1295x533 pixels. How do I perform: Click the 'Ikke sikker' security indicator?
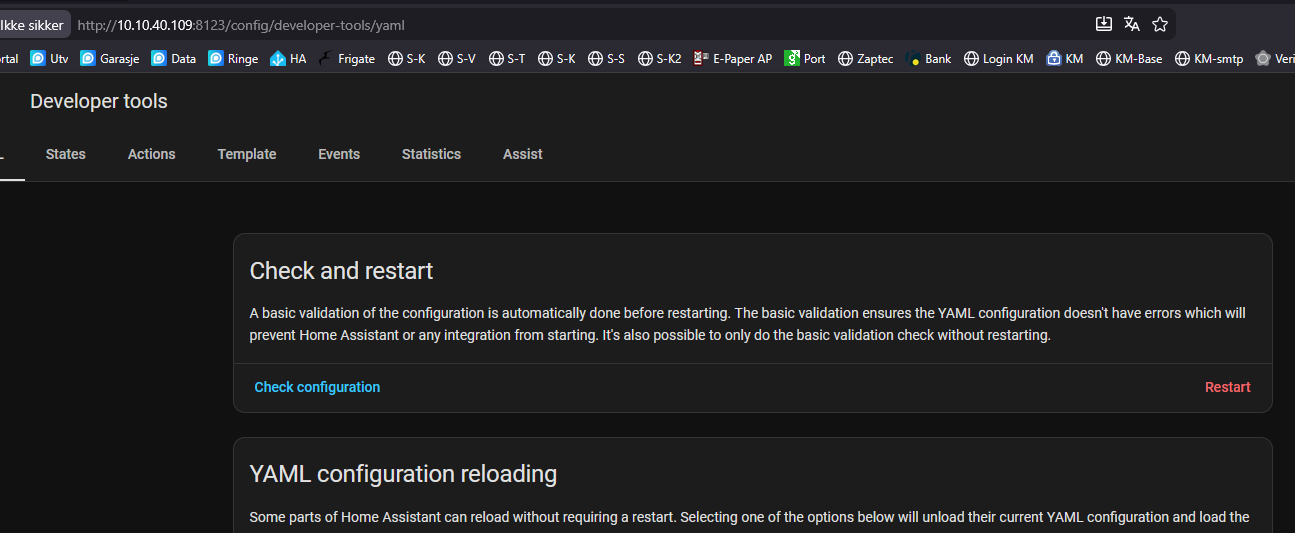(x=32, y=24)
